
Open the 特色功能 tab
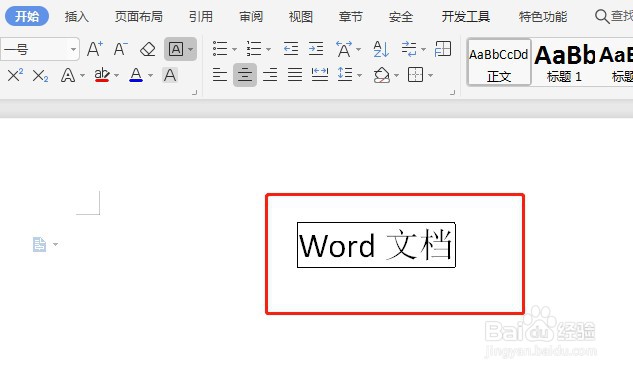[x=543, y=17]
